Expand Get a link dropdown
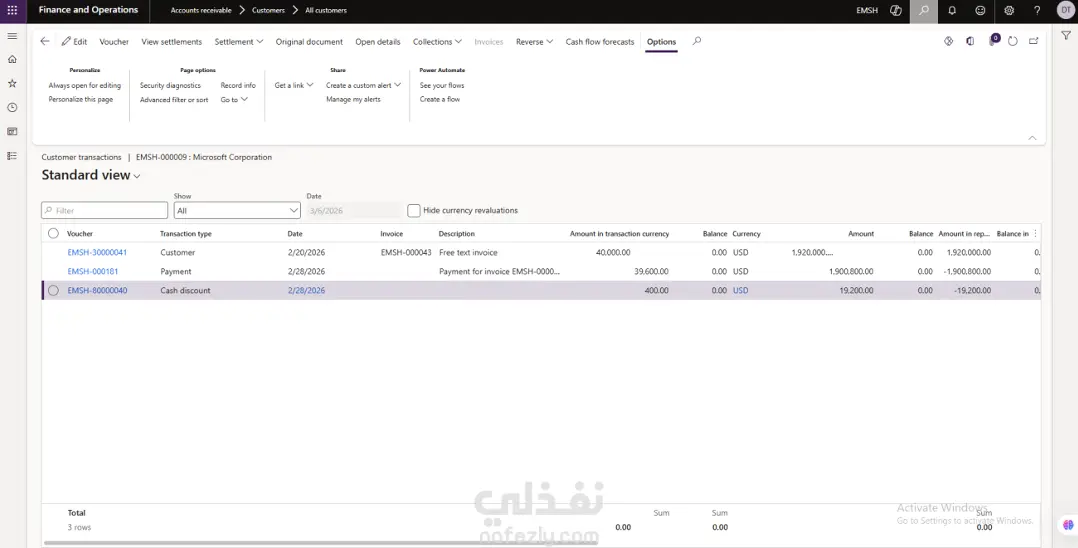Image resolution: width=1078 pixels, height=548 pixels. (x=294, y=85)
